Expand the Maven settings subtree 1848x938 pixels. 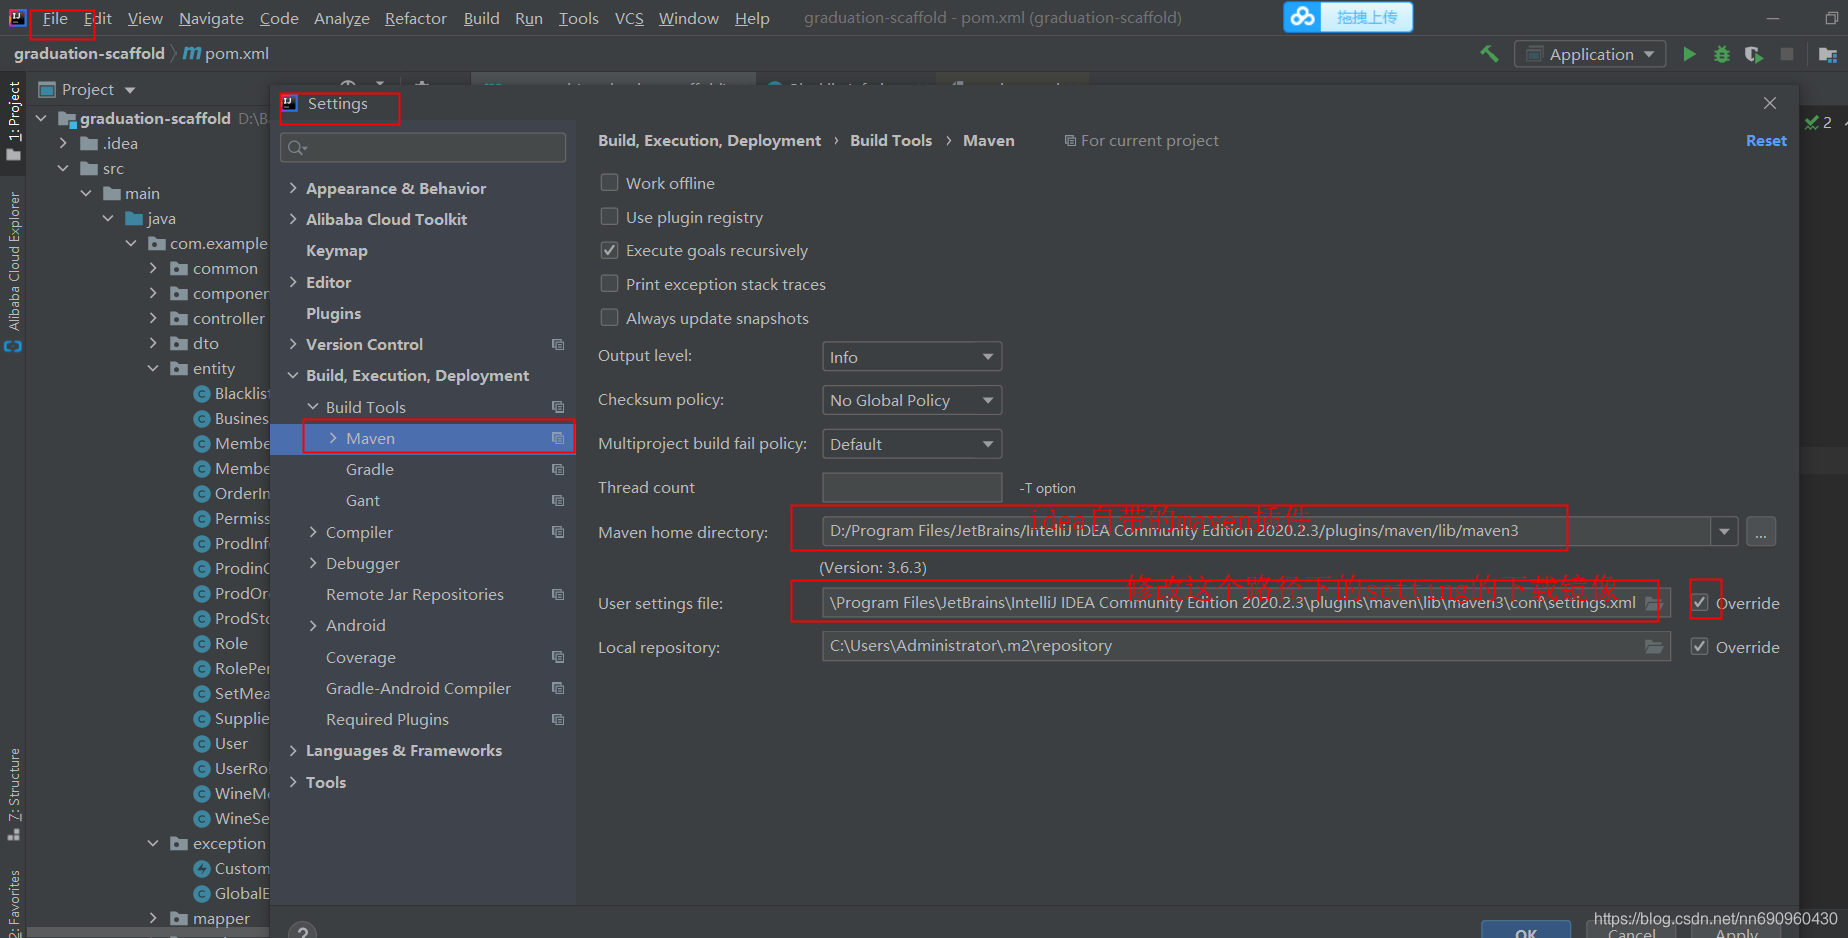[333, 438]
